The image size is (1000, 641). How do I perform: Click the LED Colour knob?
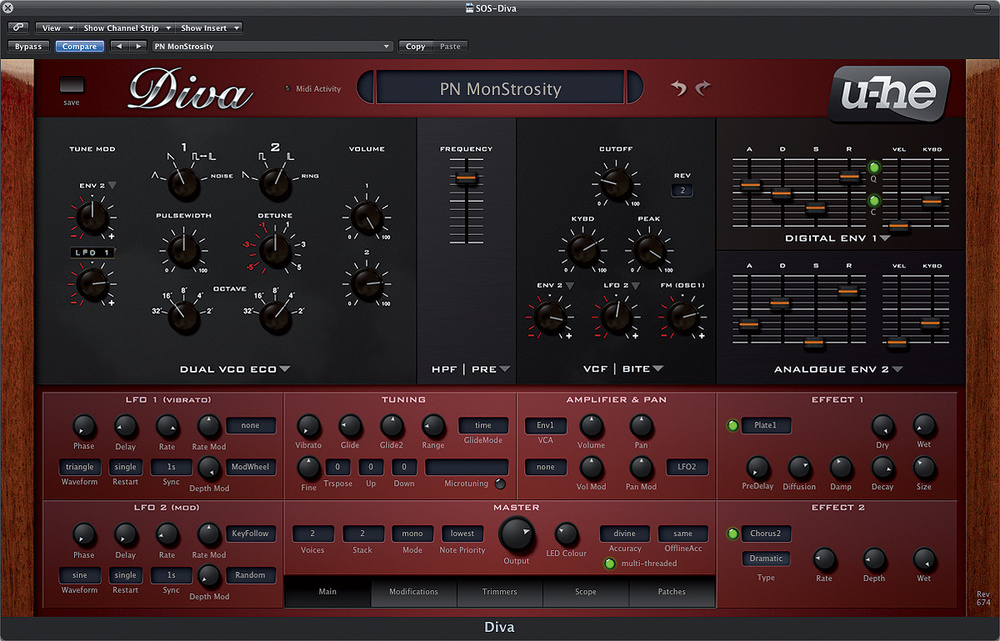tap(566, 534)
